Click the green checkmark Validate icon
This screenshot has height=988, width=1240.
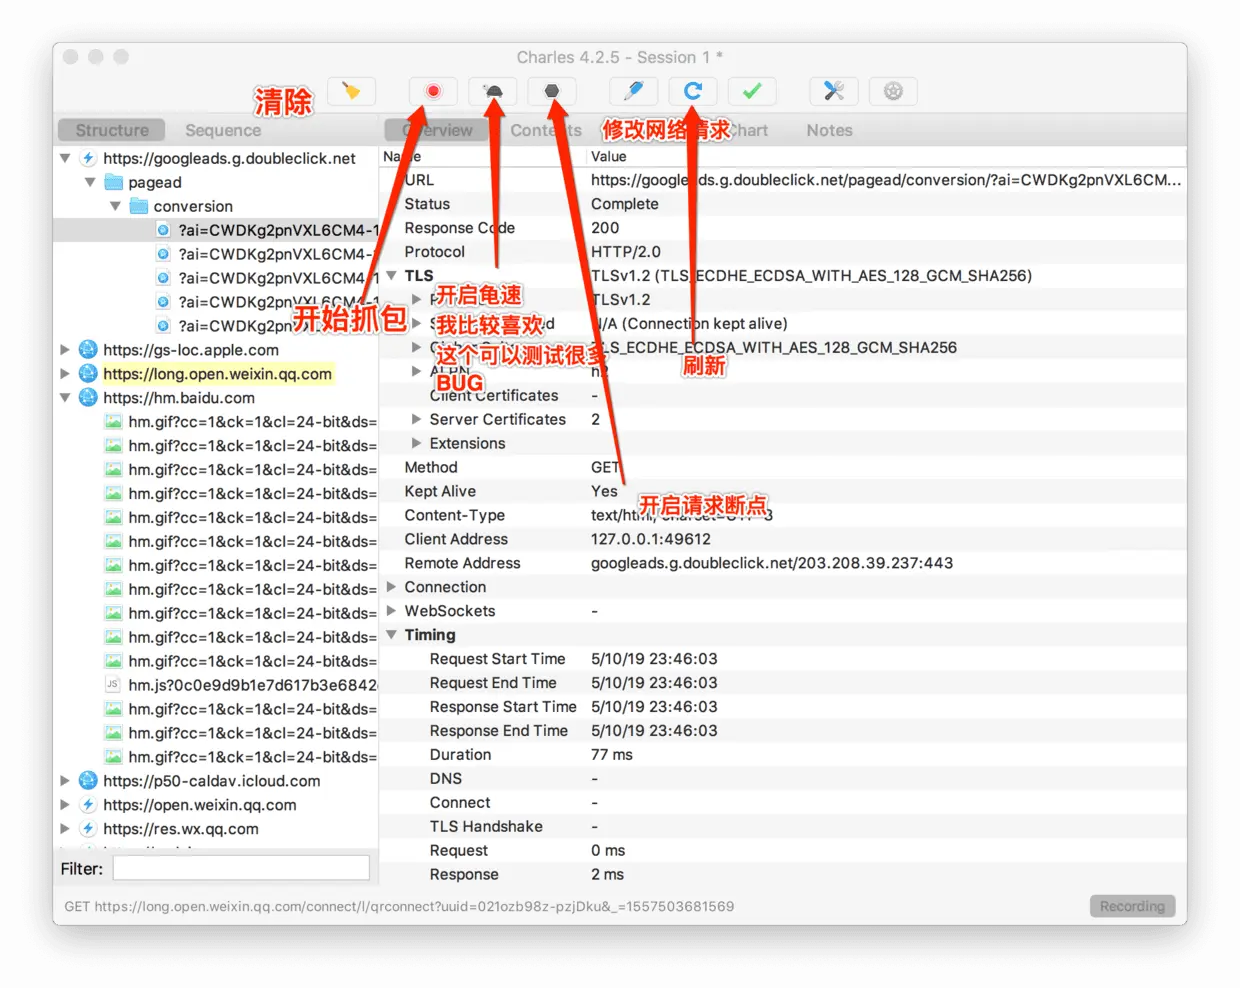752,91
